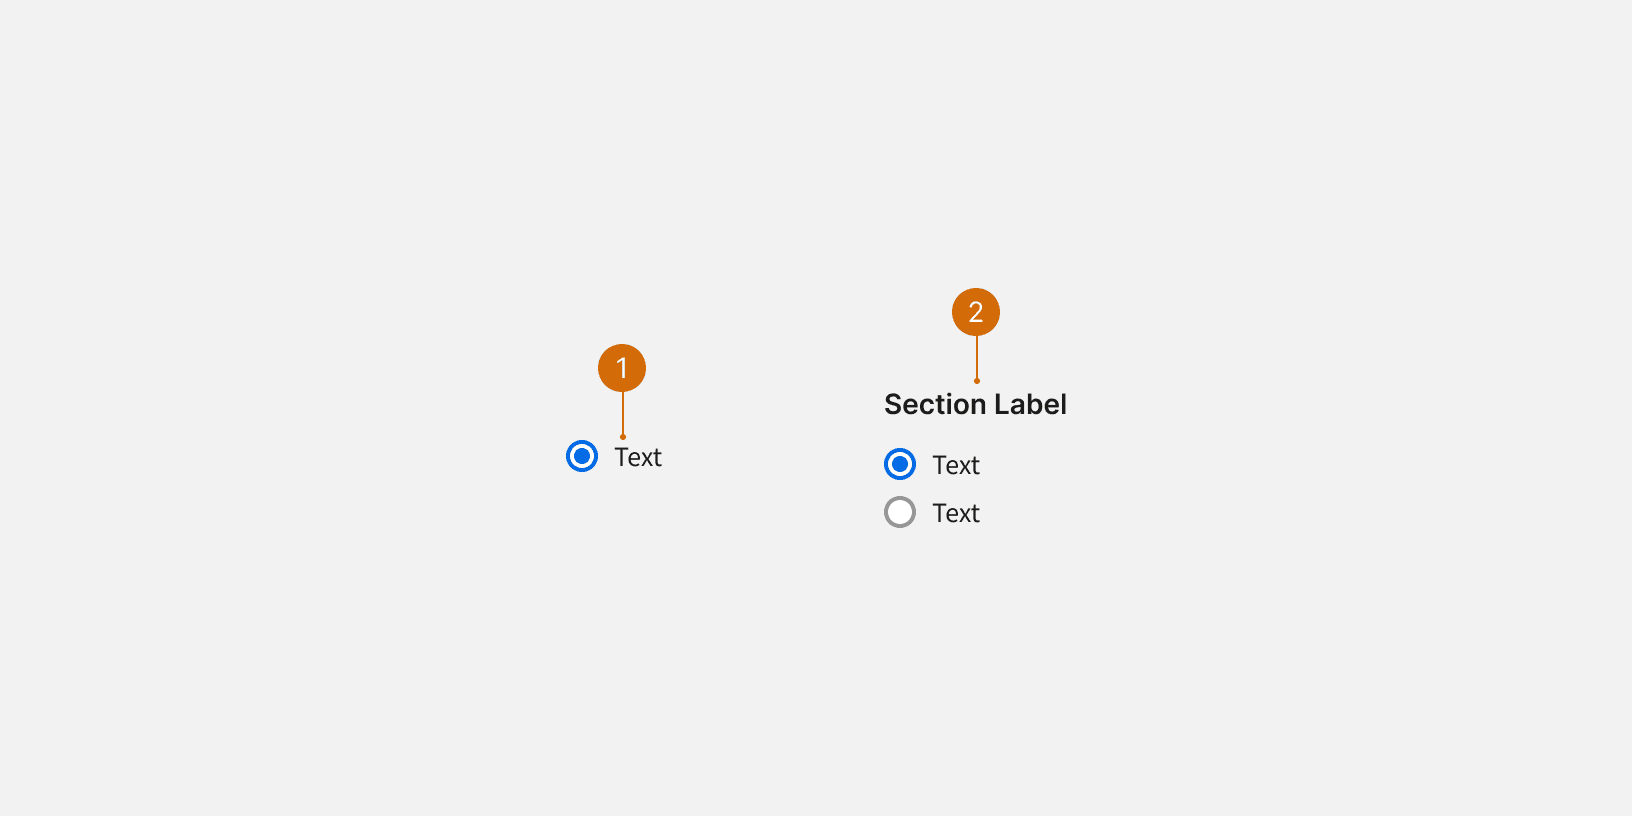1632x816 pixels.
Task: Click the word Label in the section heading
Action: (x=1030, y=404)
